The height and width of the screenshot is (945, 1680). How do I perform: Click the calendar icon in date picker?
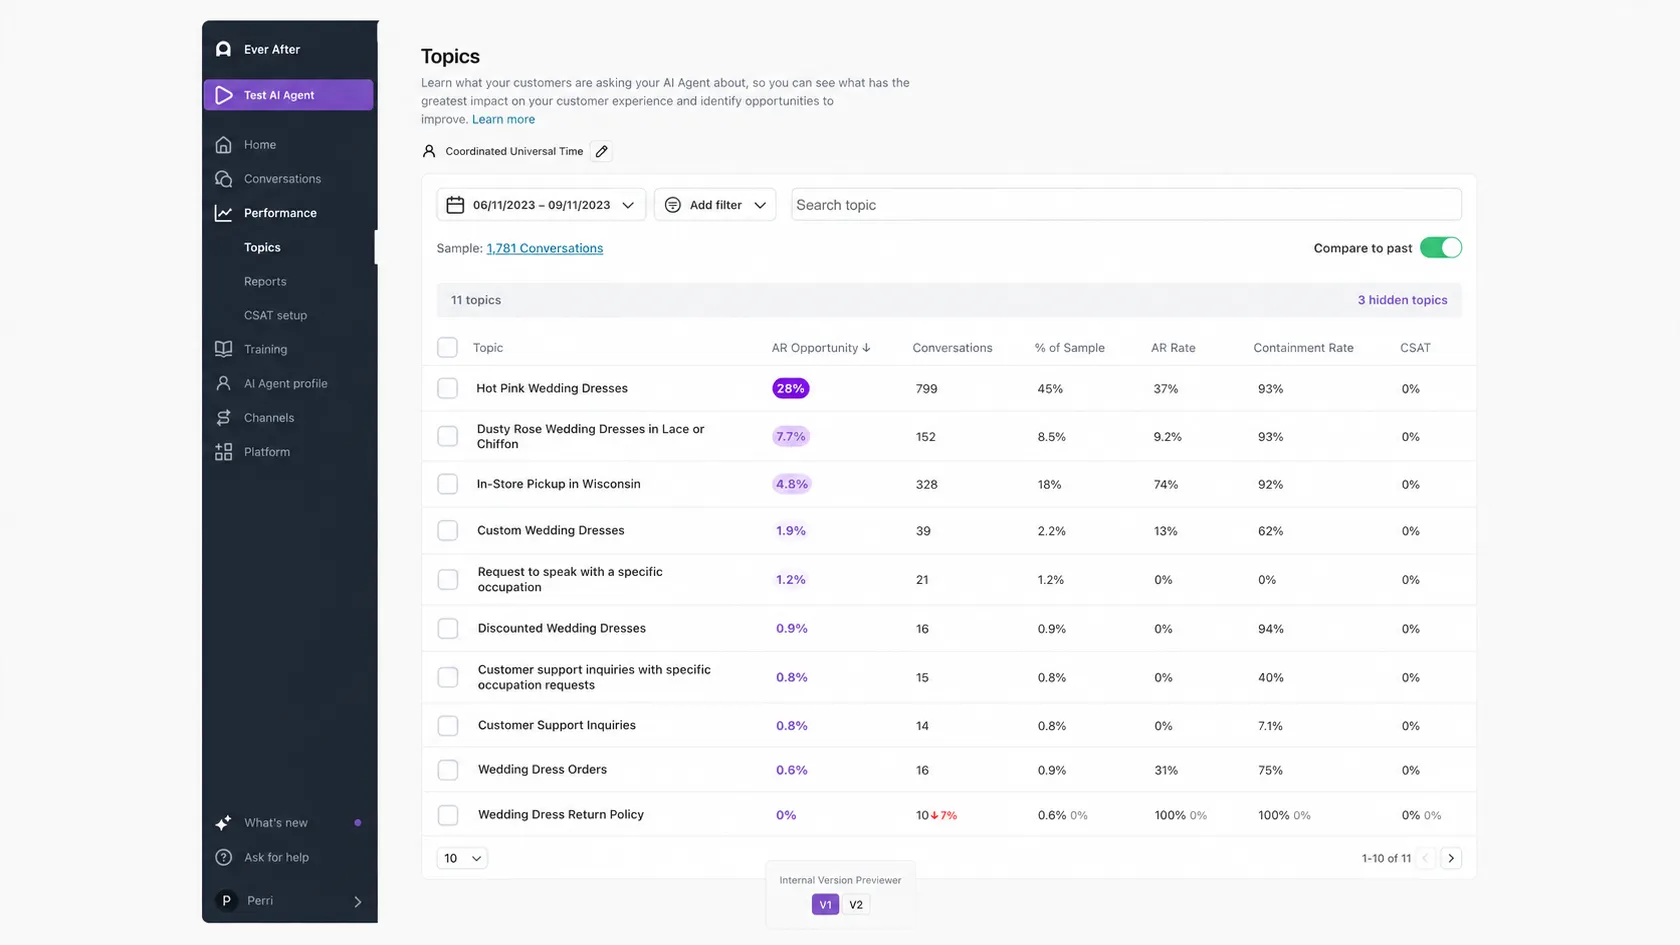[x=455, y=205]
